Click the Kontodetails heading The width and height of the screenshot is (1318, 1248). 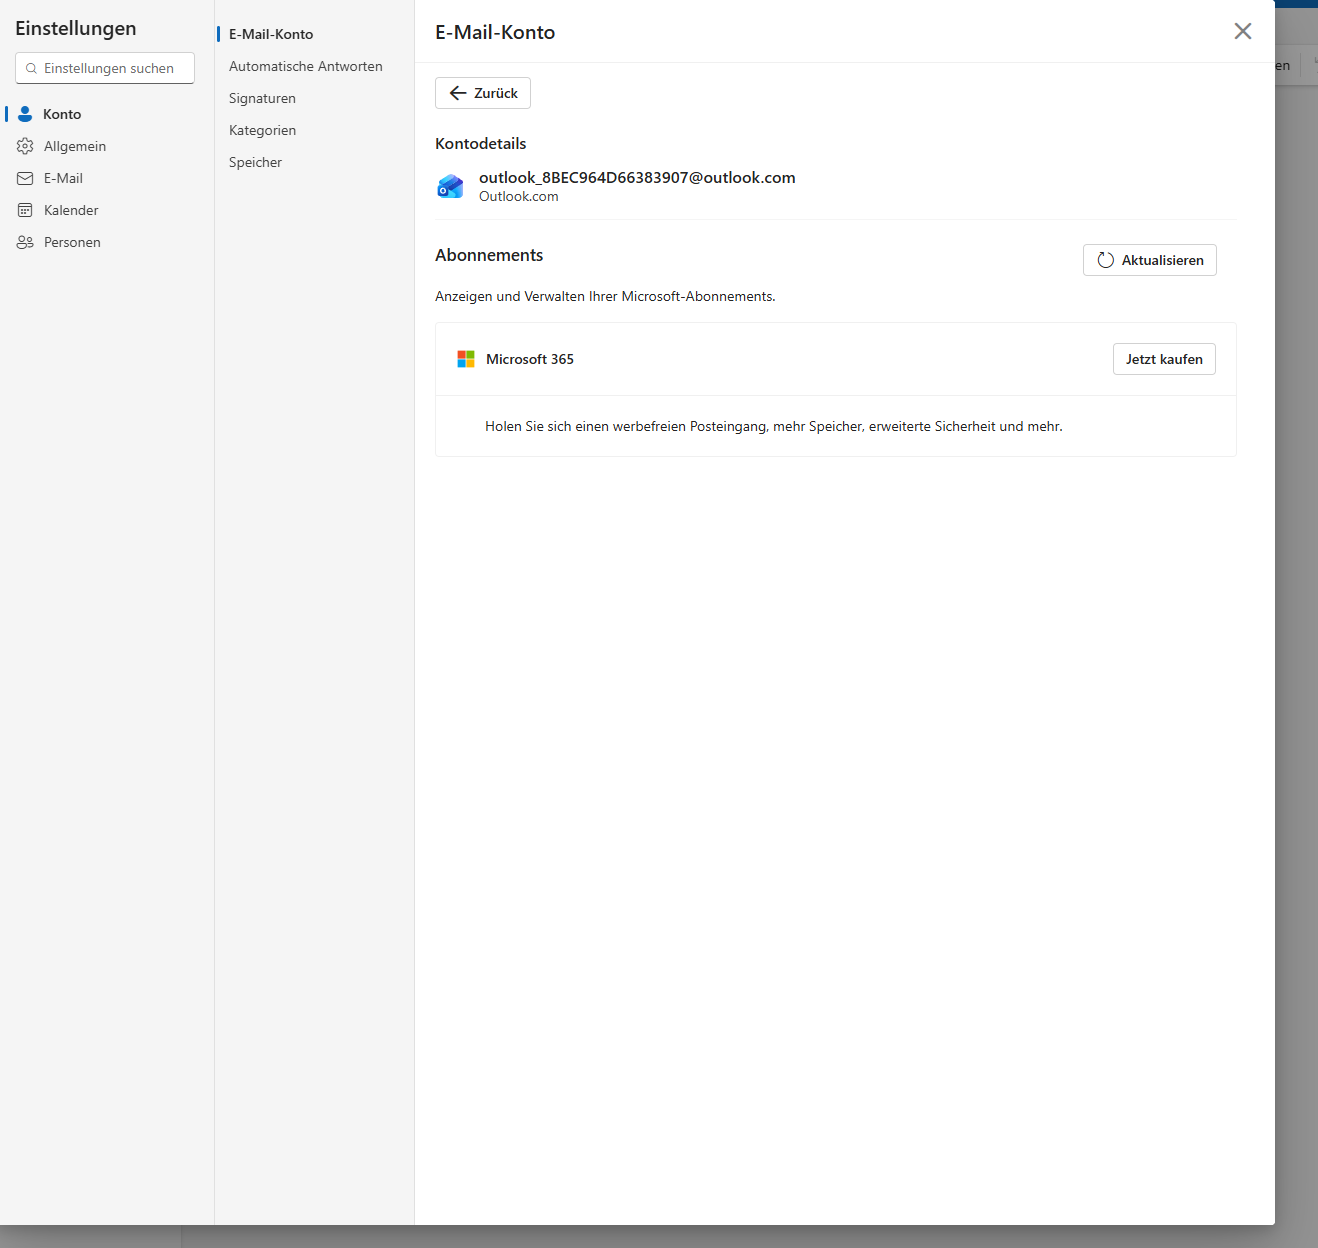point(480,143)
